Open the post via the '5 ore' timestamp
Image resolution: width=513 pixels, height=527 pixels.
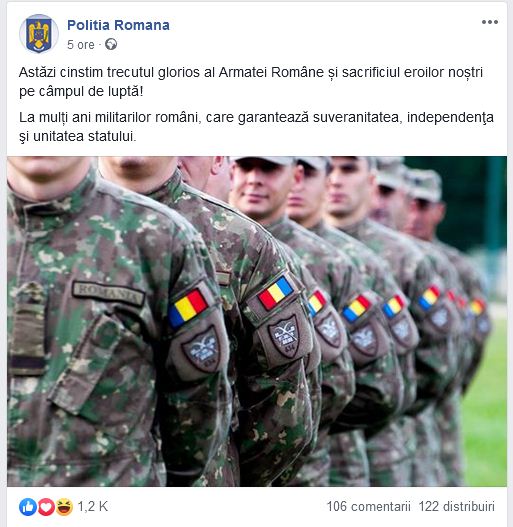[81, 45]
